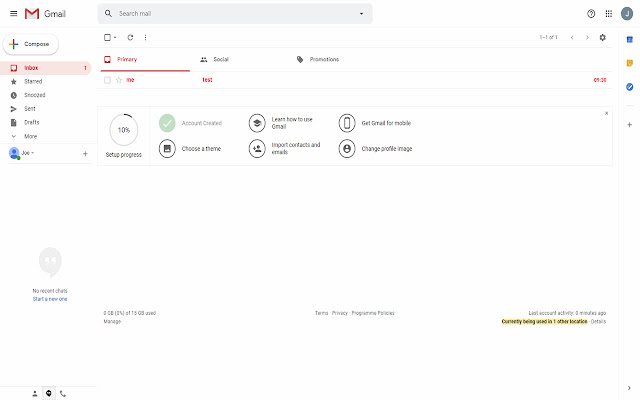Star the email from me
Viewport: 640px width, 400px height.
(x=119, y=79)
